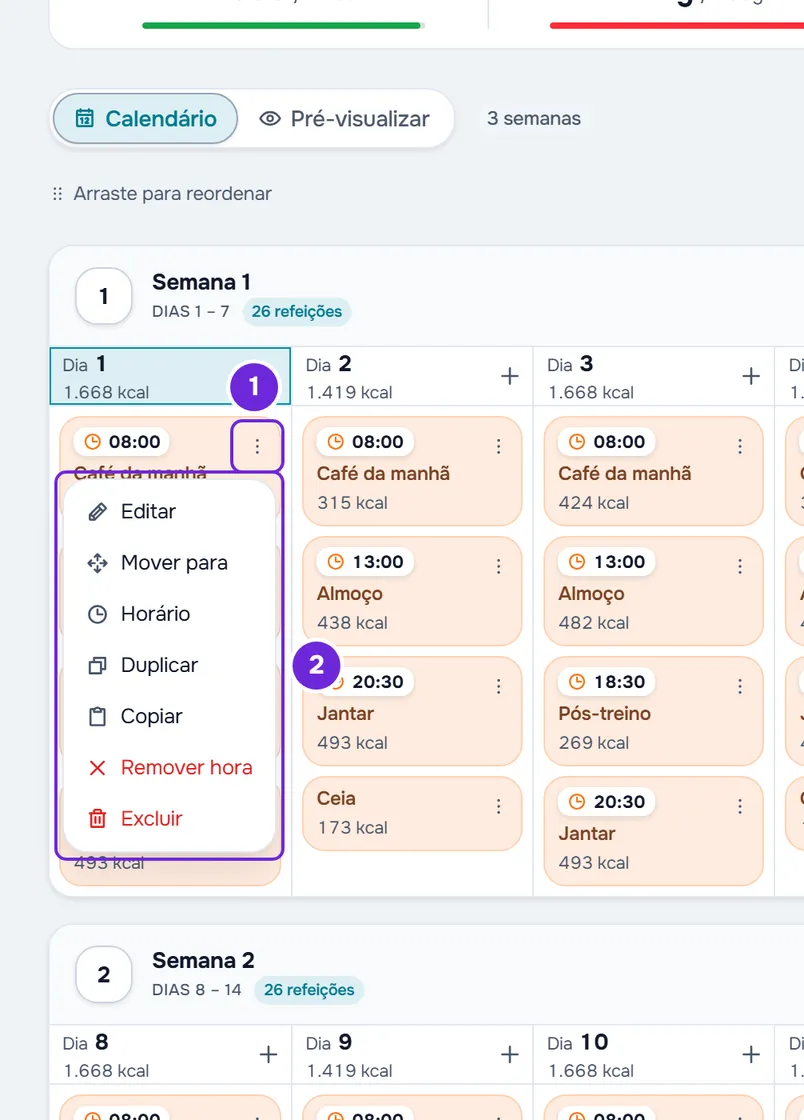Viewport: 804px width, 1120px height.
Task: Click the green progress bar at top
Action: 283,26
